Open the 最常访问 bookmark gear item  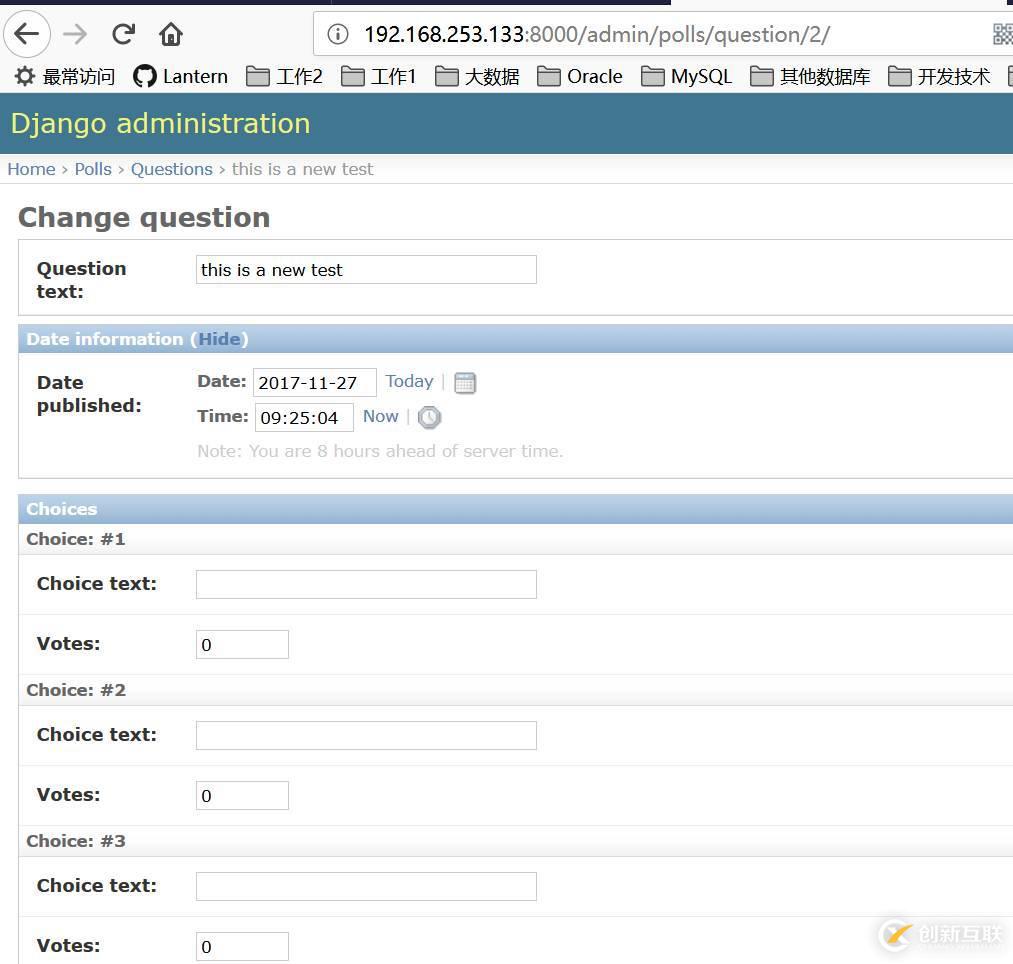pos(65,76)
